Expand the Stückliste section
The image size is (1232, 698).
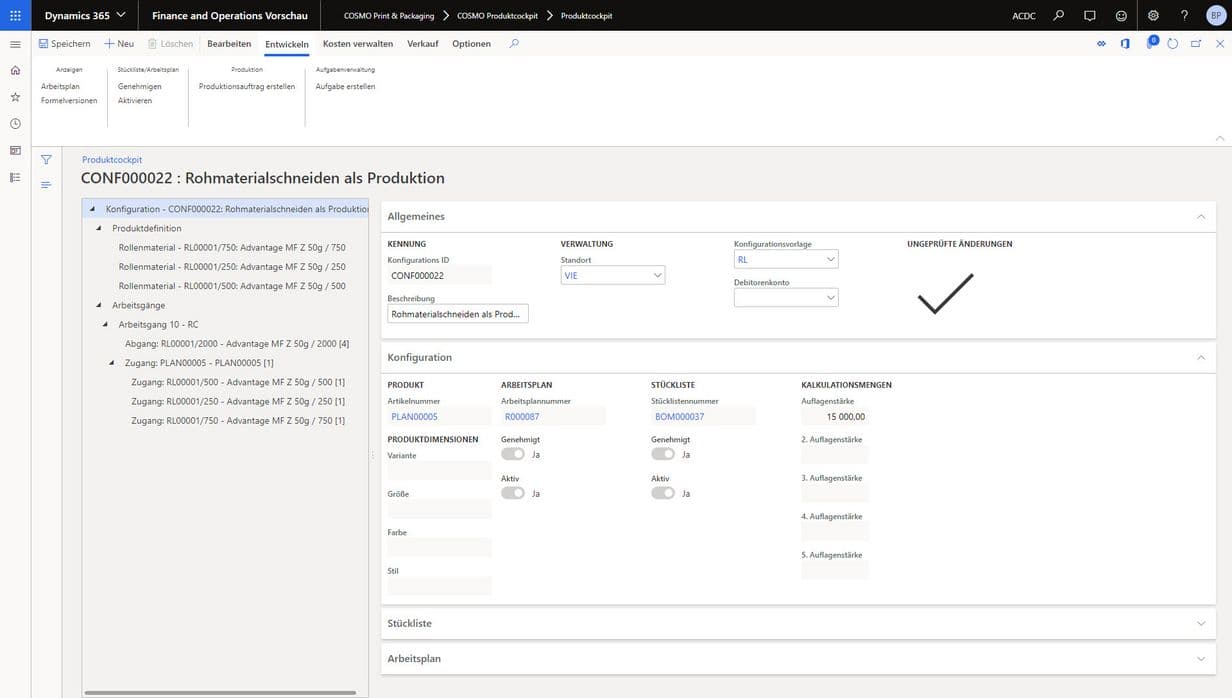(x=1201, y=623)
